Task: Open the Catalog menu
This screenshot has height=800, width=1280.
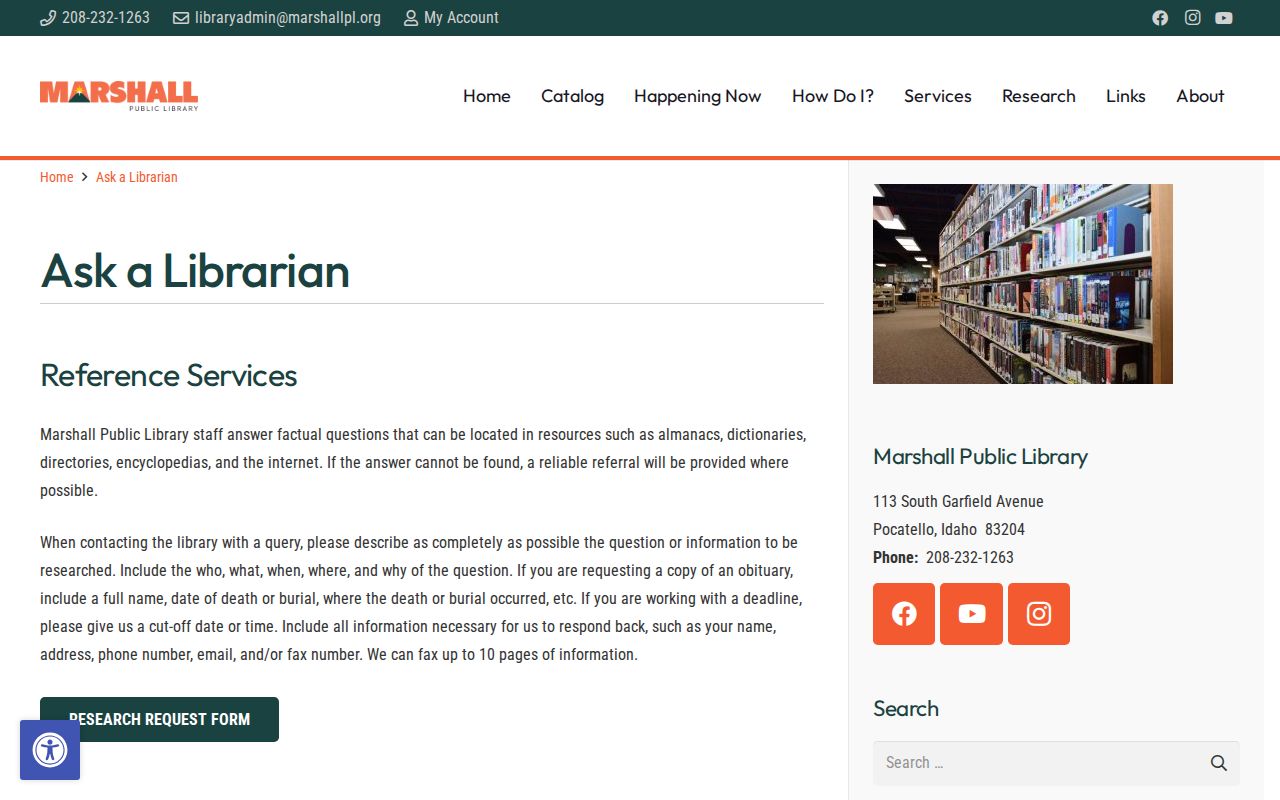Action: [x=572, y=96]
